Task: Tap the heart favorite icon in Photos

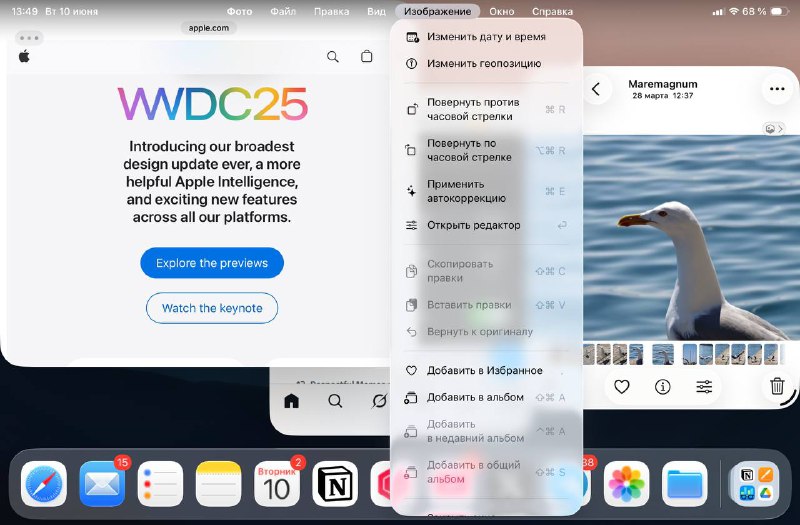Action: [x=621, y=387]
